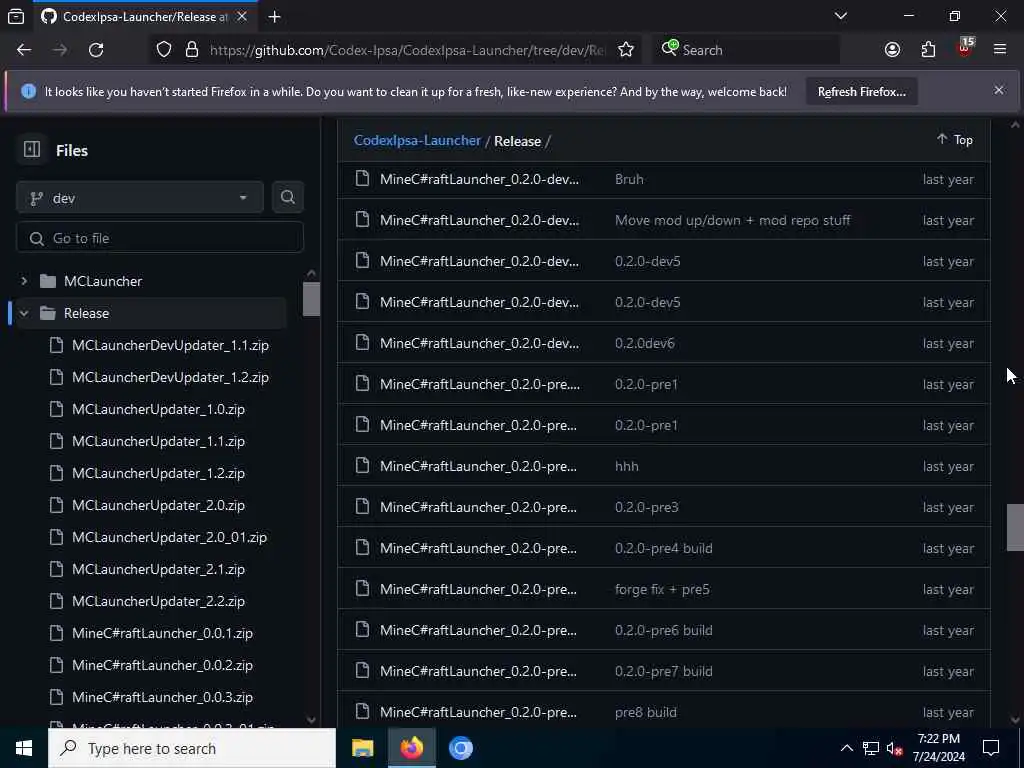Open the branch selector showing dev

[x=140, y=198]
